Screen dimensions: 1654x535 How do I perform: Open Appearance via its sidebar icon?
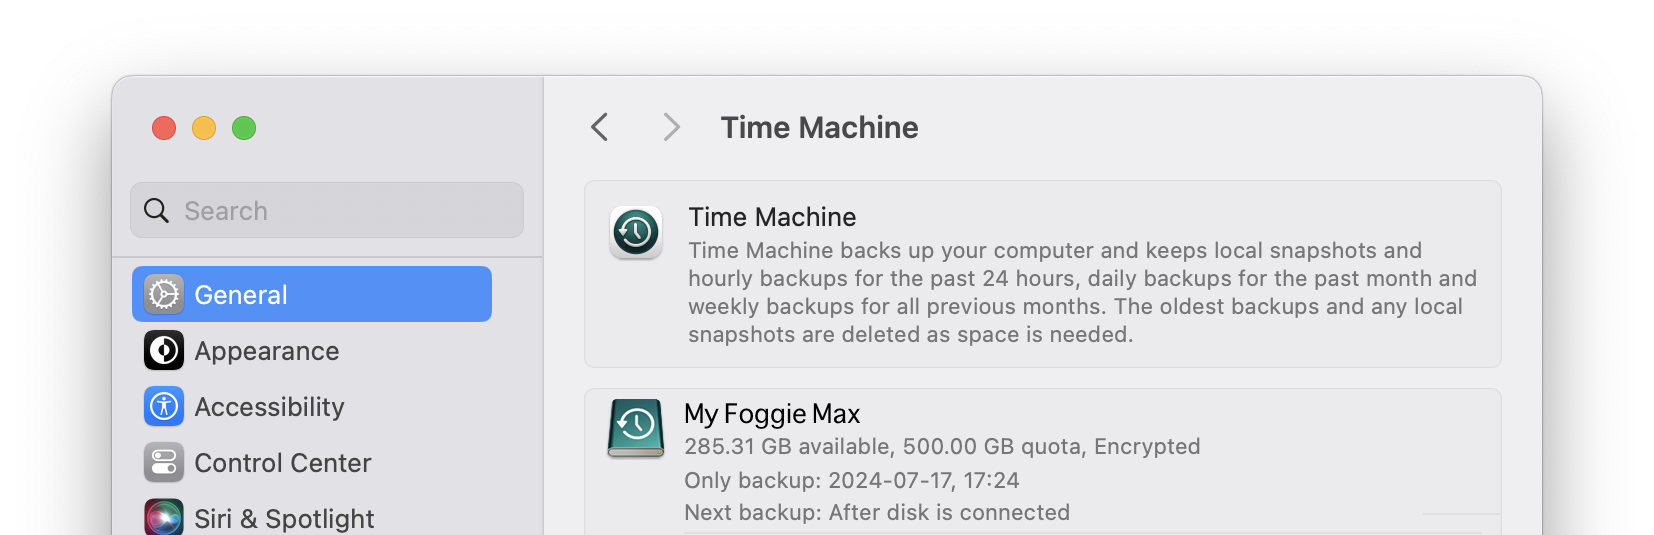tap(164, 350)
